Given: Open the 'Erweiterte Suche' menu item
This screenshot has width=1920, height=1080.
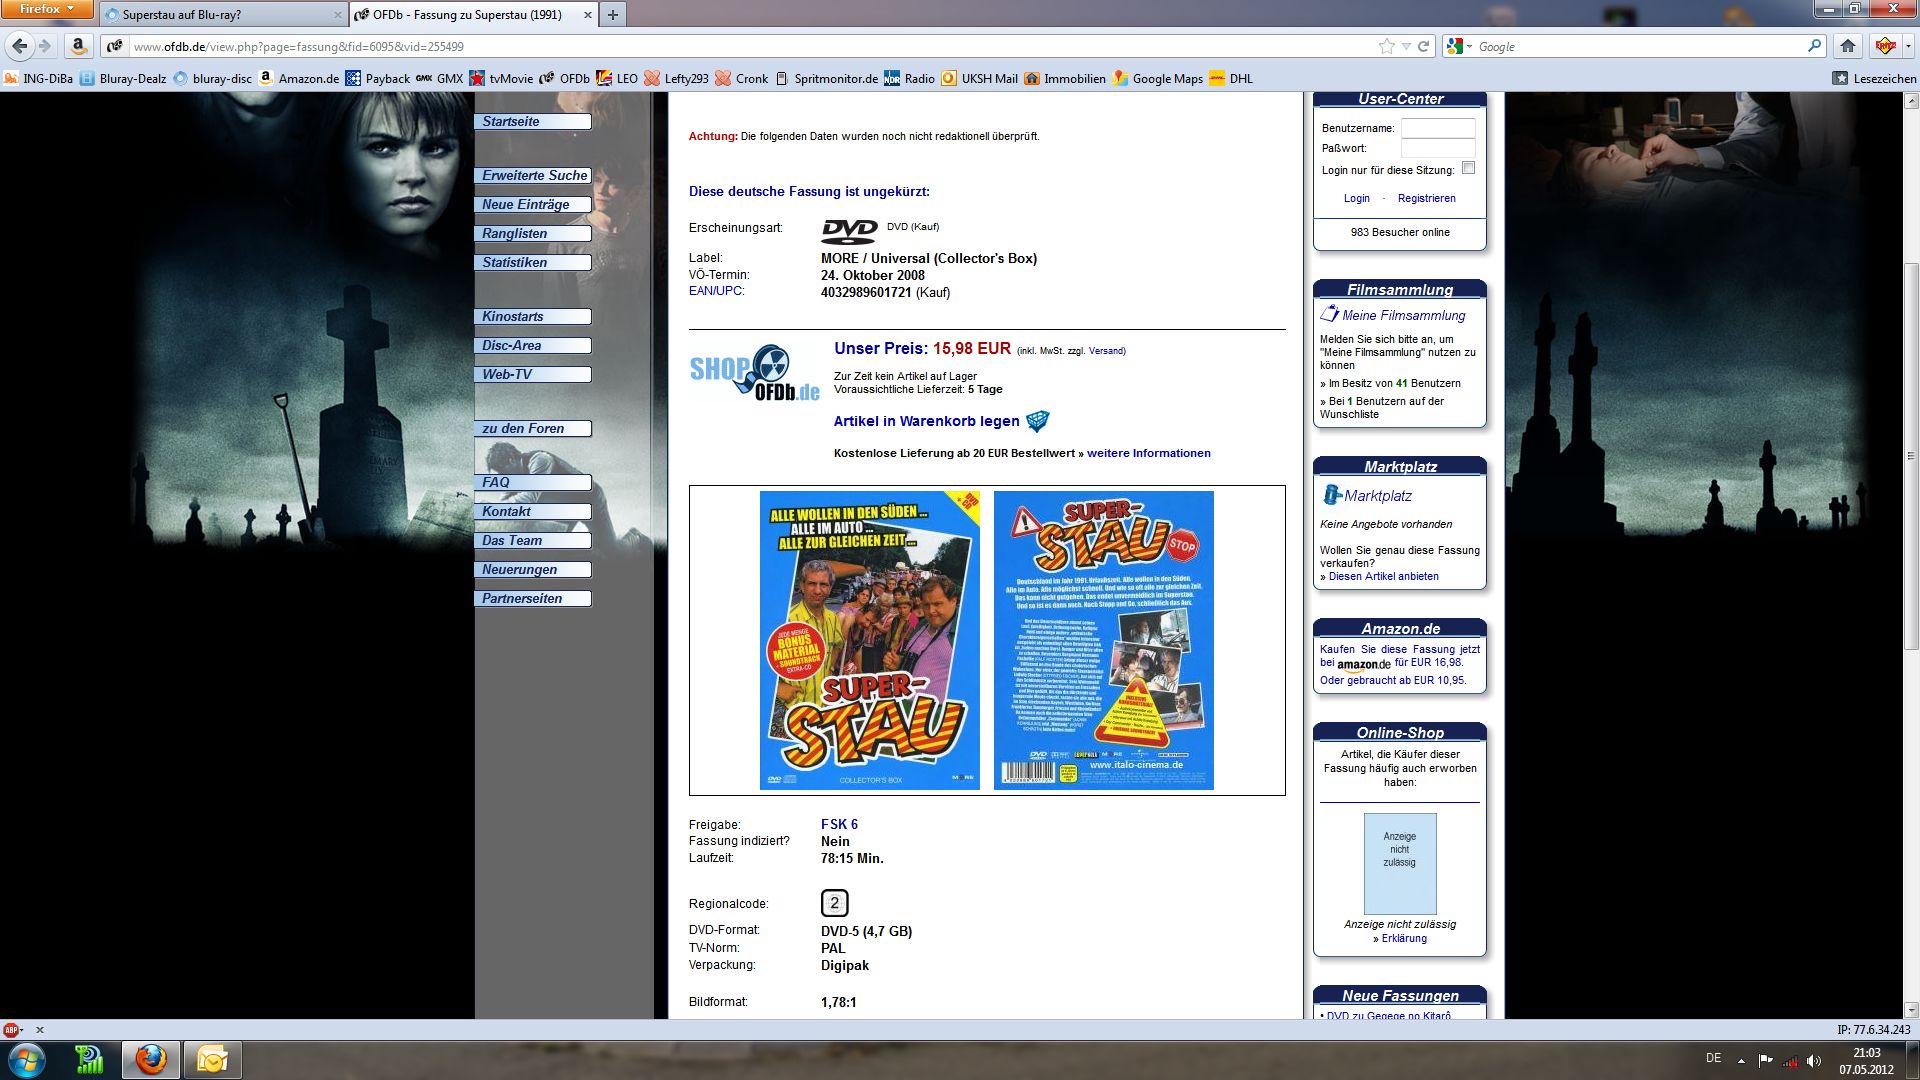Looking at the screenshot, I should click(x=533, y=175).
